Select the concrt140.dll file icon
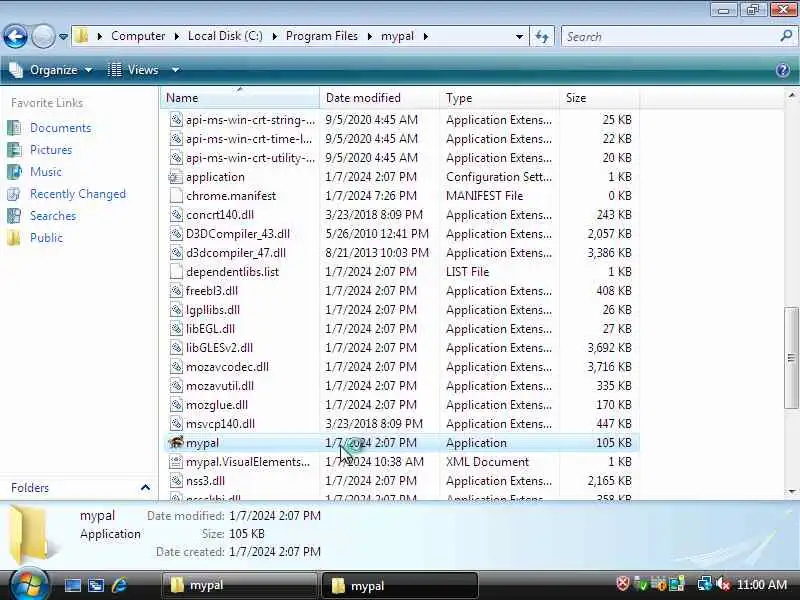 pos(176,215)
